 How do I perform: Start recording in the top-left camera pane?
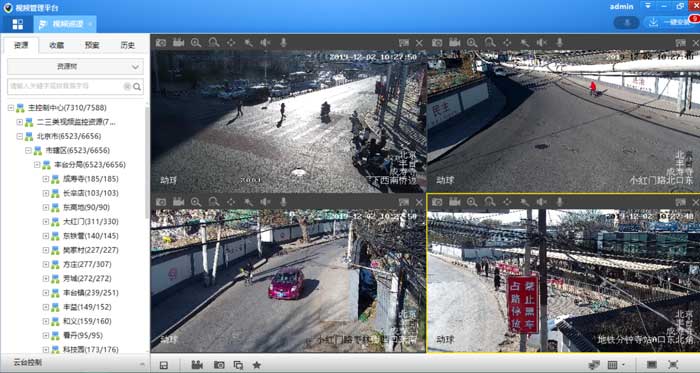179,42
